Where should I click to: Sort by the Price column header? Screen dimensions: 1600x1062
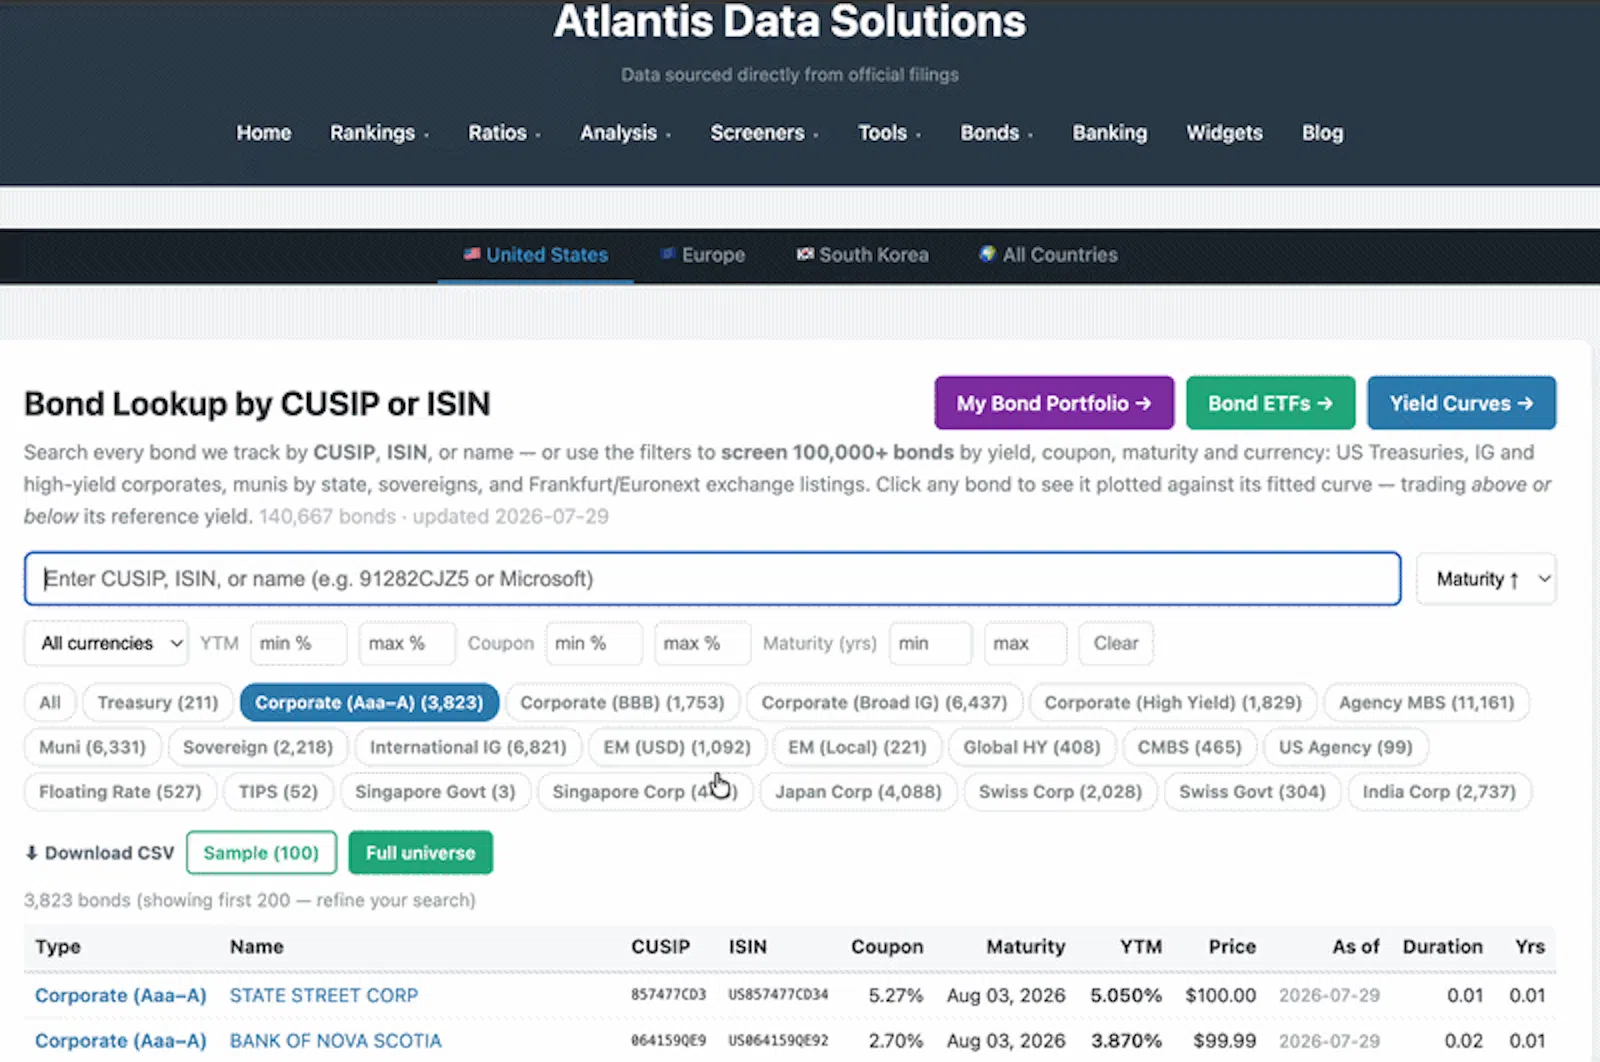1232,947
